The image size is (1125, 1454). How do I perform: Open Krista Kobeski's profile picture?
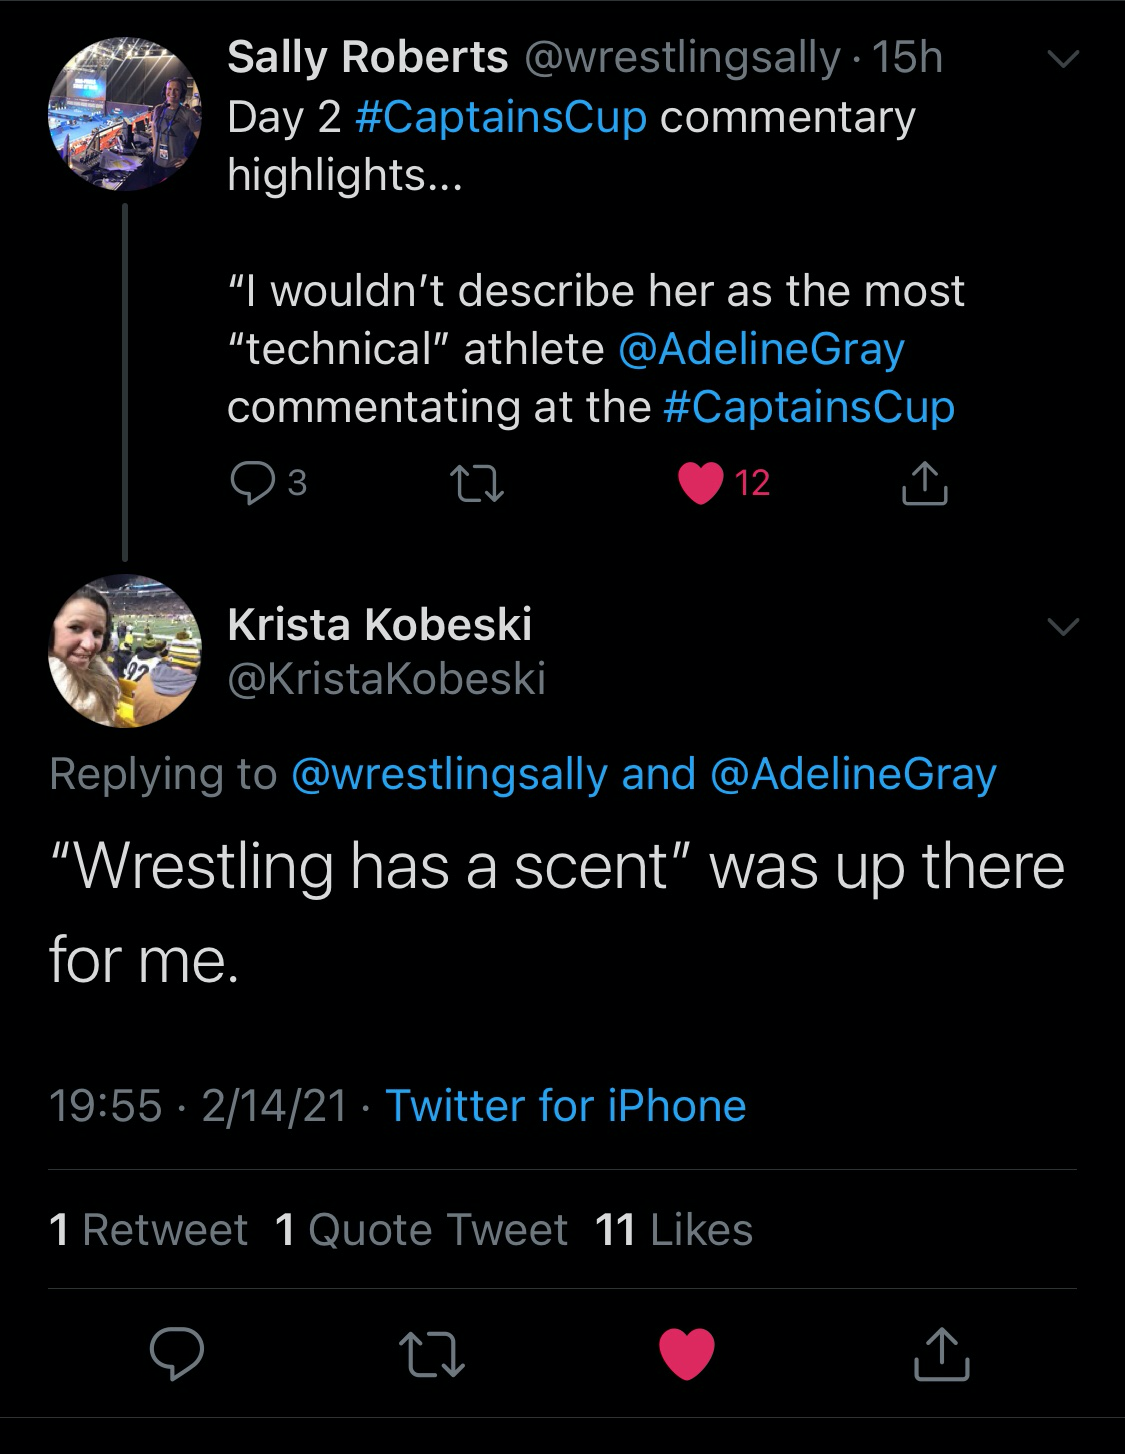[125, 651]
